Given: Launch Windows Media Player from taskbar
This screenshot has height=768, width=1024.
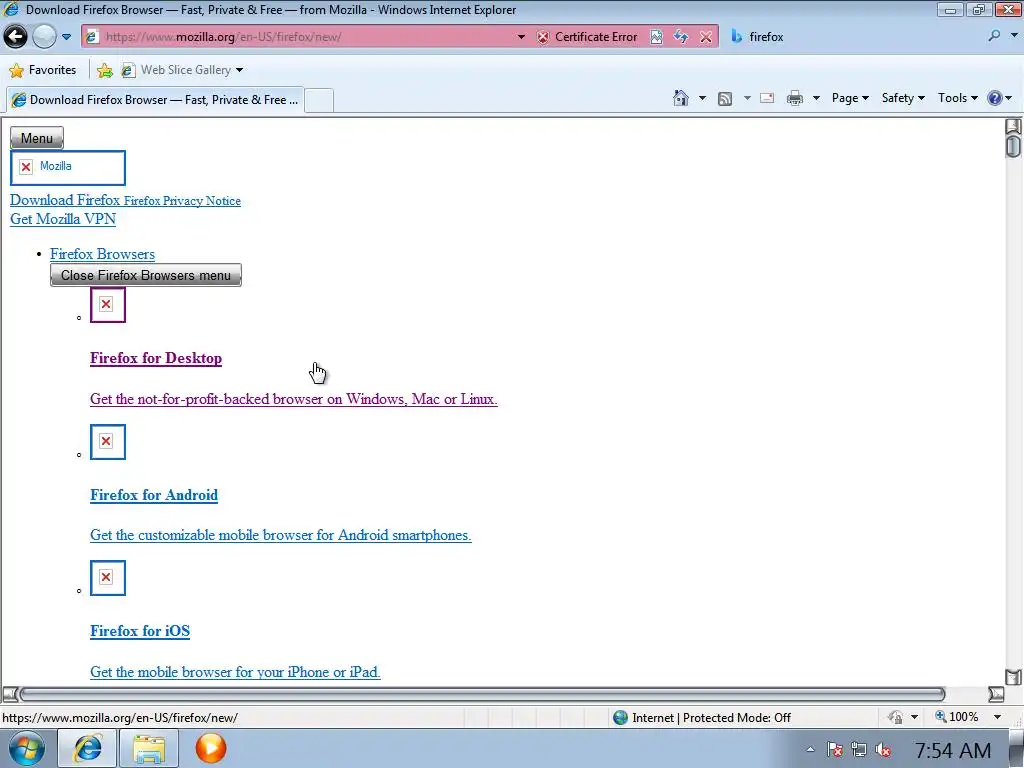Looking at the screenshot, I should point(210,748).
